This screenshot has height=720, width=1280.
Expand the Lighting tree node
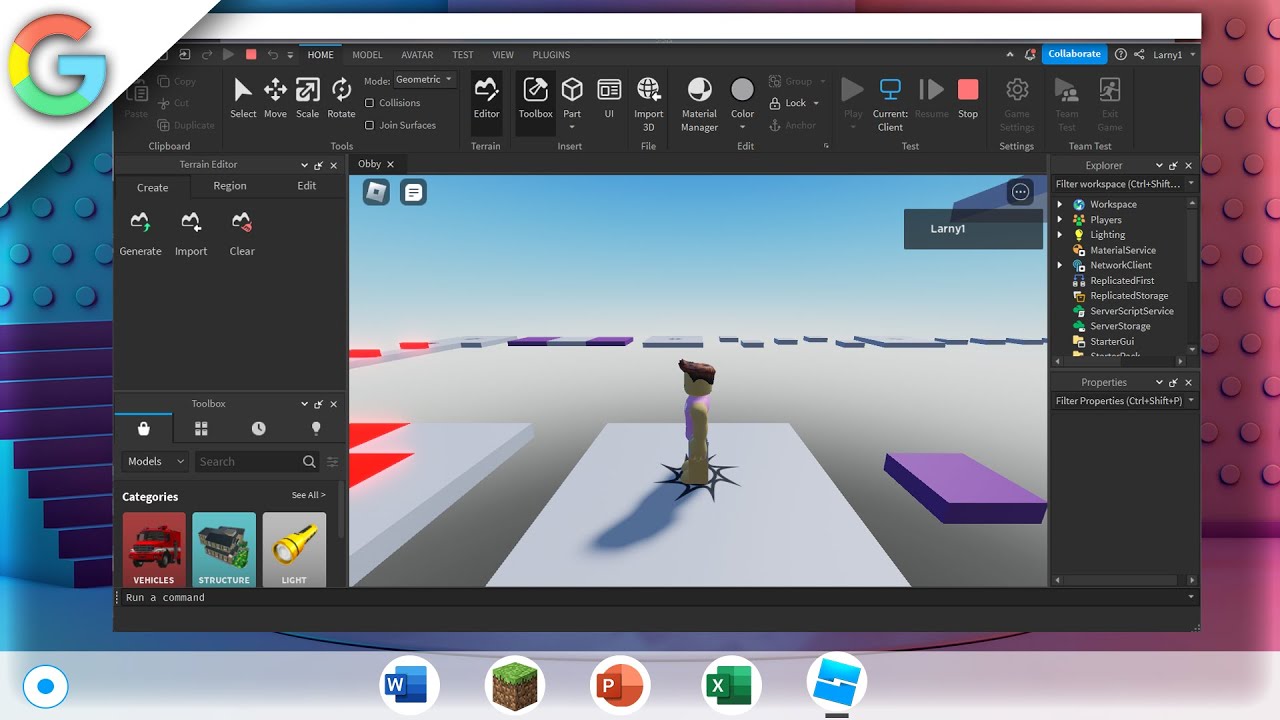(x=1060, y=235)
